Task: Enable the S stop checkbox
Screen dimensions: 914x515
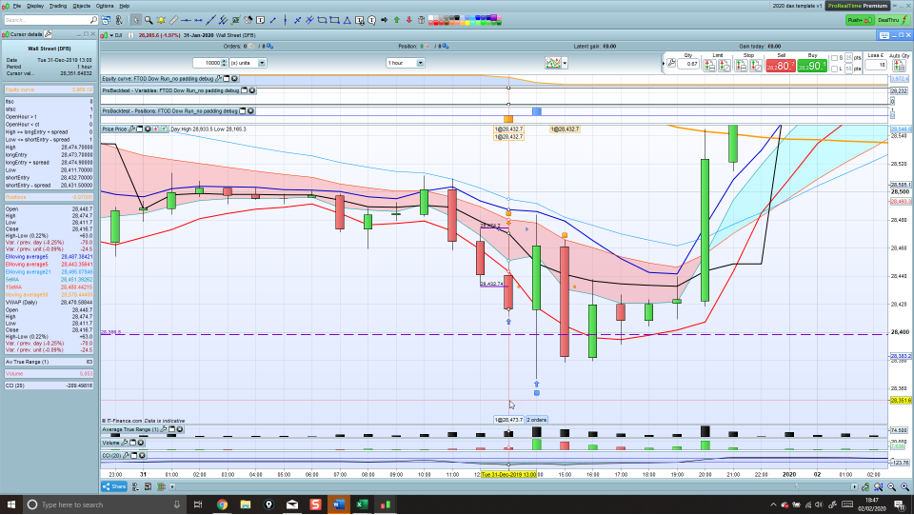Action: pos(836,58)
